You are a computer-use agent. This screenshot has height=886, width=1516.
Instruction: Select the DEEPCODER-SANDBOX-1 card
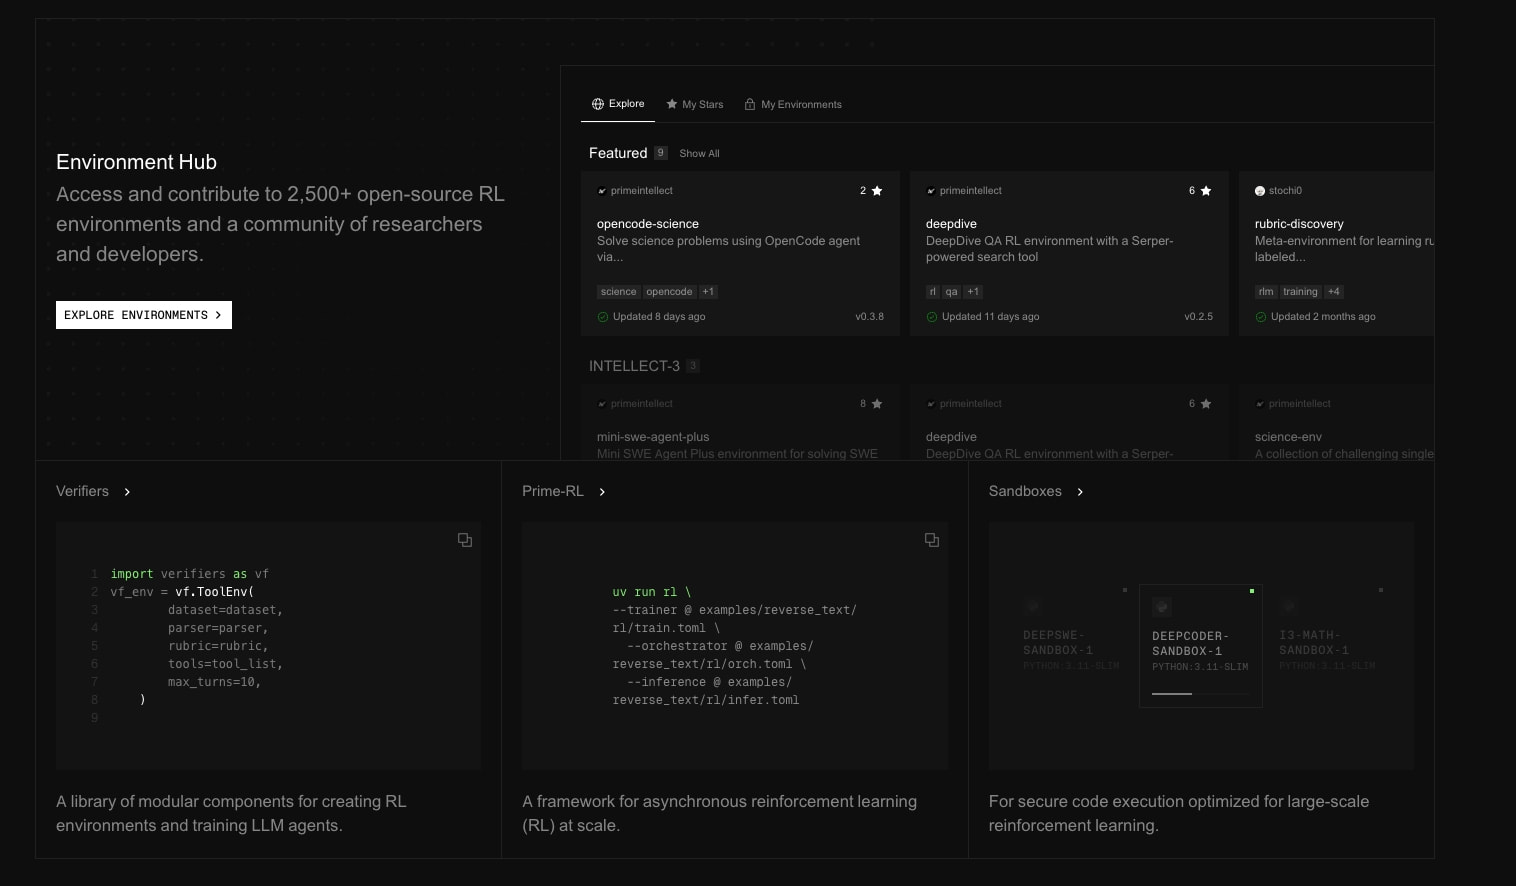[1201, 646]
